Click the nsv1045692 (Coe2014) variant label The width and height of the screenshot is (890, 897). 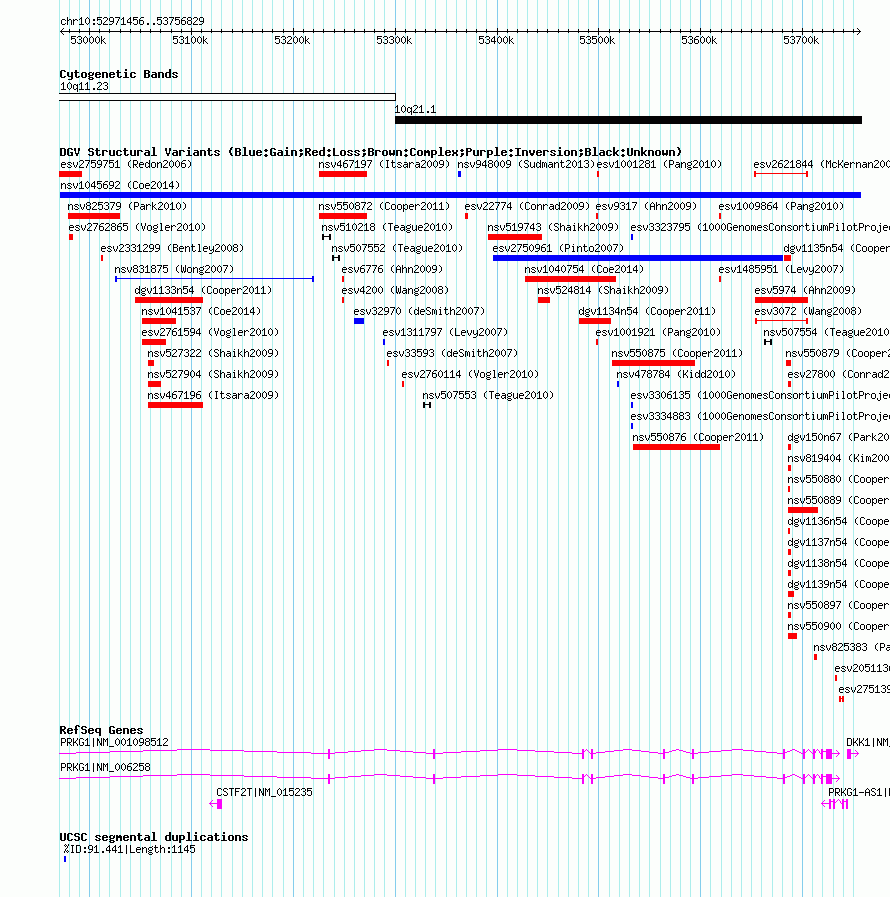point(120,185)
